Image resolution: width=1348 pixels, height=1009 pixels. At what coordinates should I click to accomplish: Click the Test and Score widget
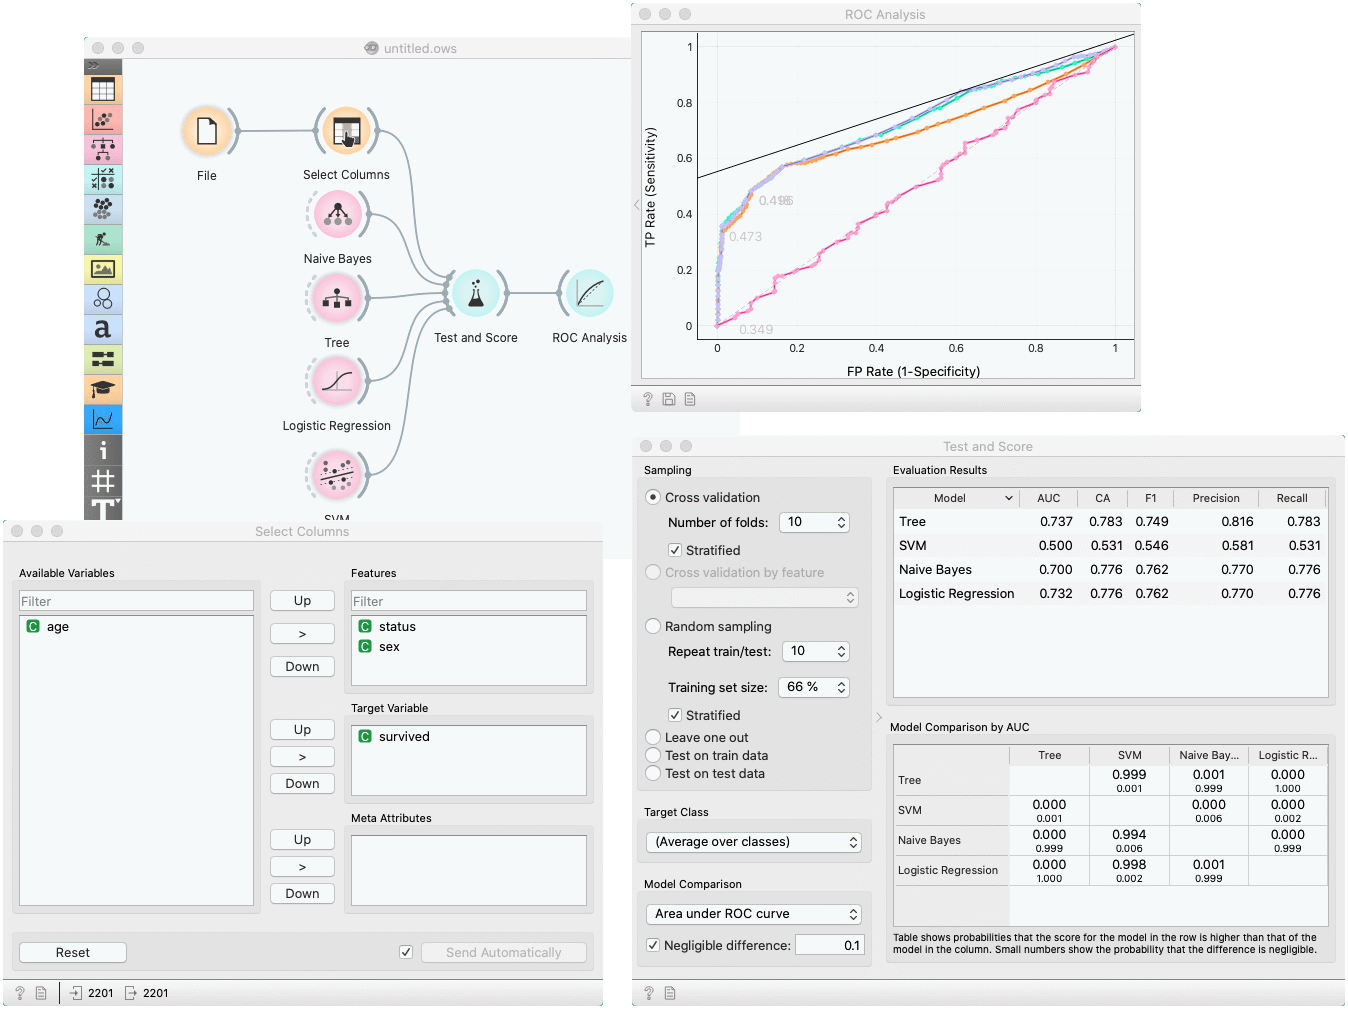476,294
